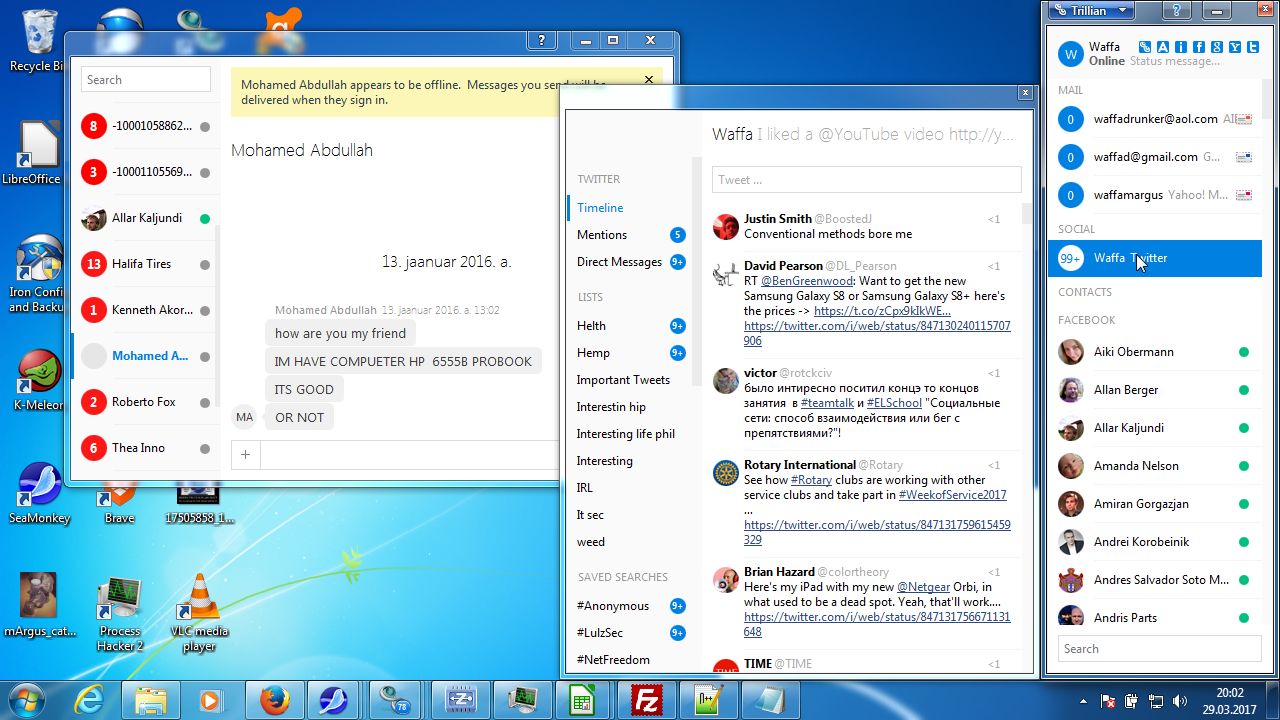Click the Yahoo account icon beside Waffa

click(x=1235, y=47)
